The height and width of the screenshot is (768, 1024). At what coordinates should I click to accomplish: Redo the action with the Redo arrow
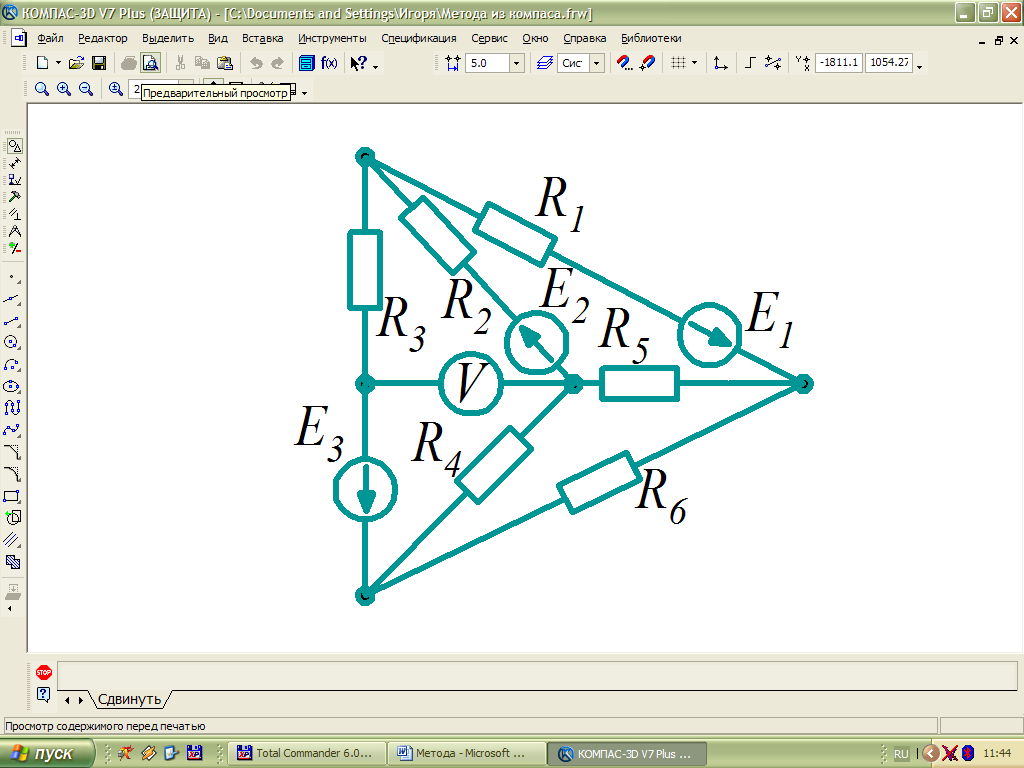pyautogui.click(x=278, y=63)
